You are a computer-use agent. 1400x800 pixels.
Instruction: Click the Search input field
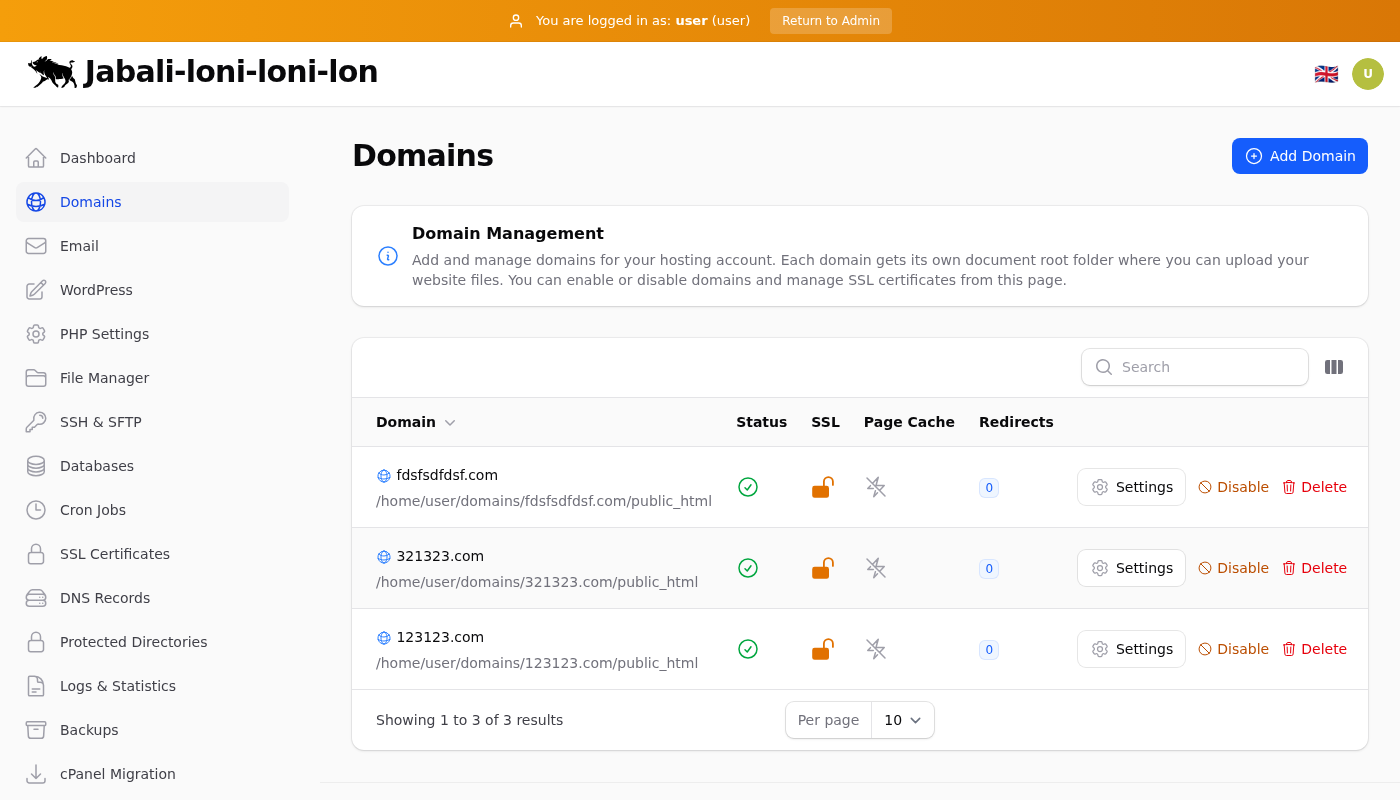1206,367
